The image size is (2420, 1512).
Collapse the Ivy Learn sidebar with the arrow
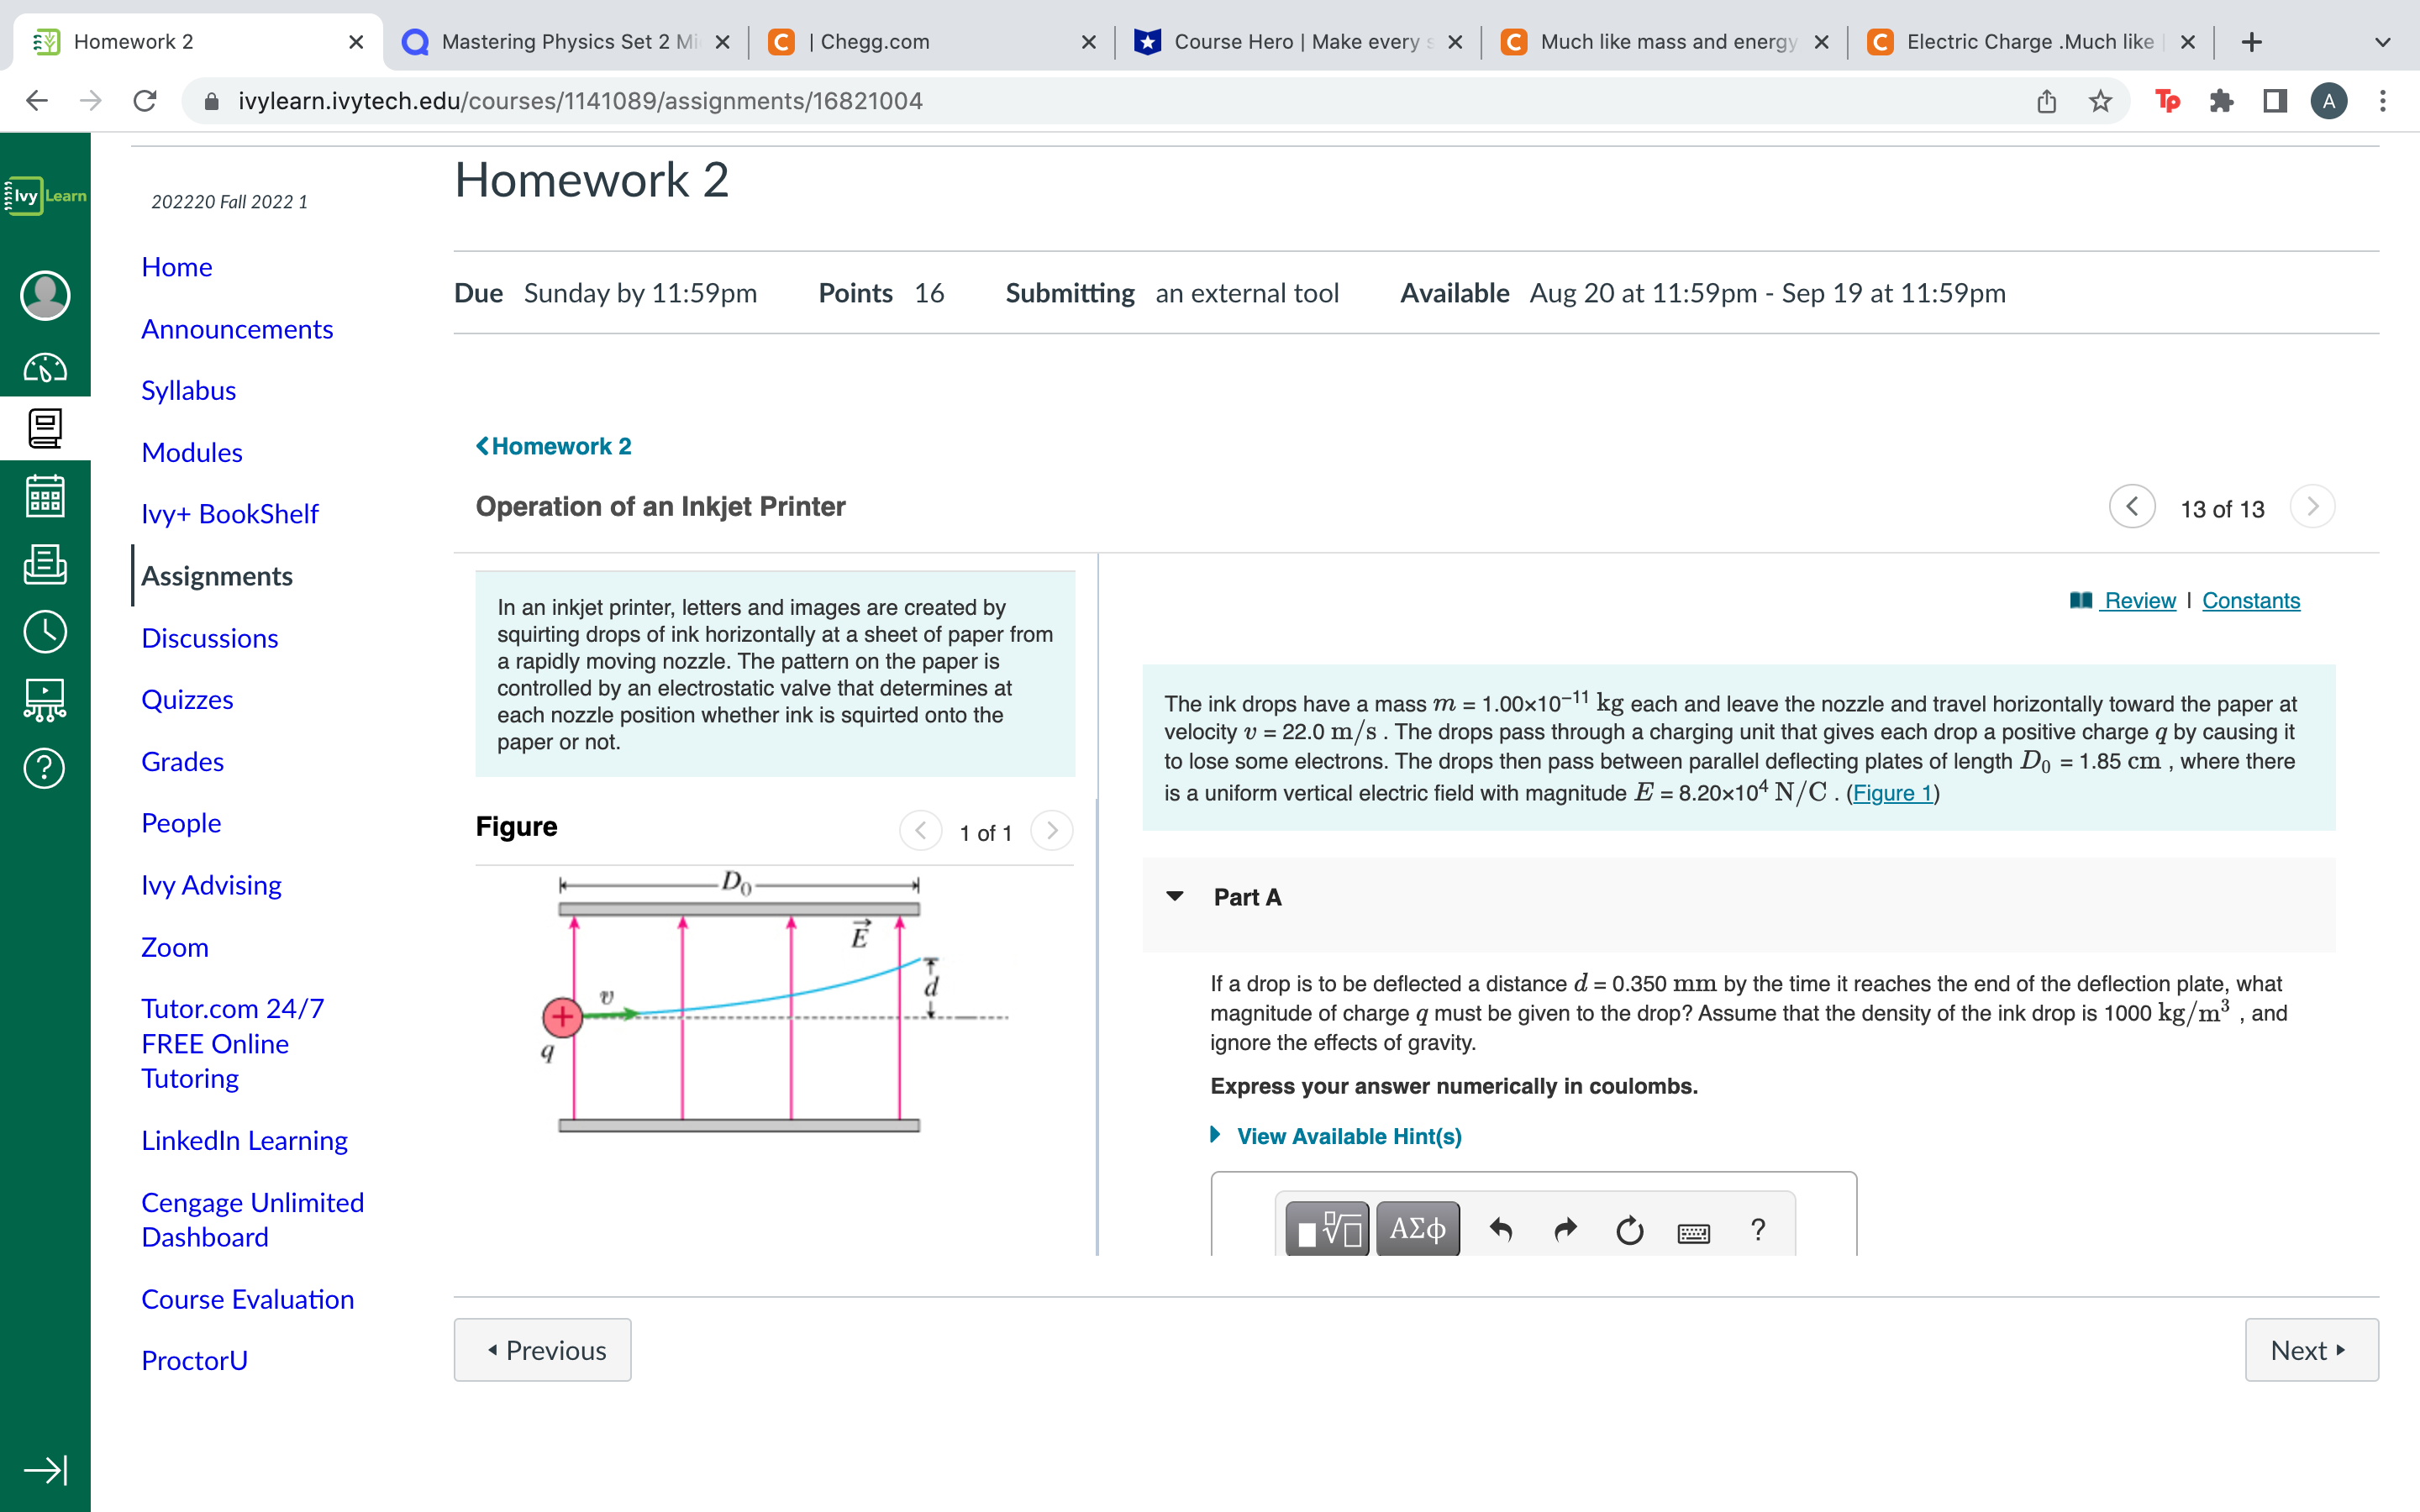47,1470
